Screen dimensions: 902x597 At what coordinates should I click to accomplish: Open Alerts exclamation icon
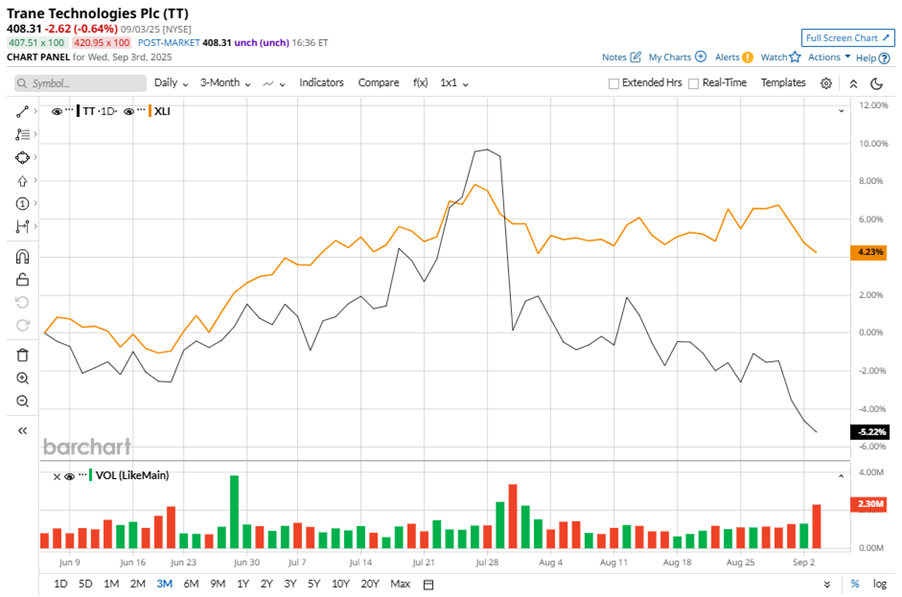pos(747,57)
